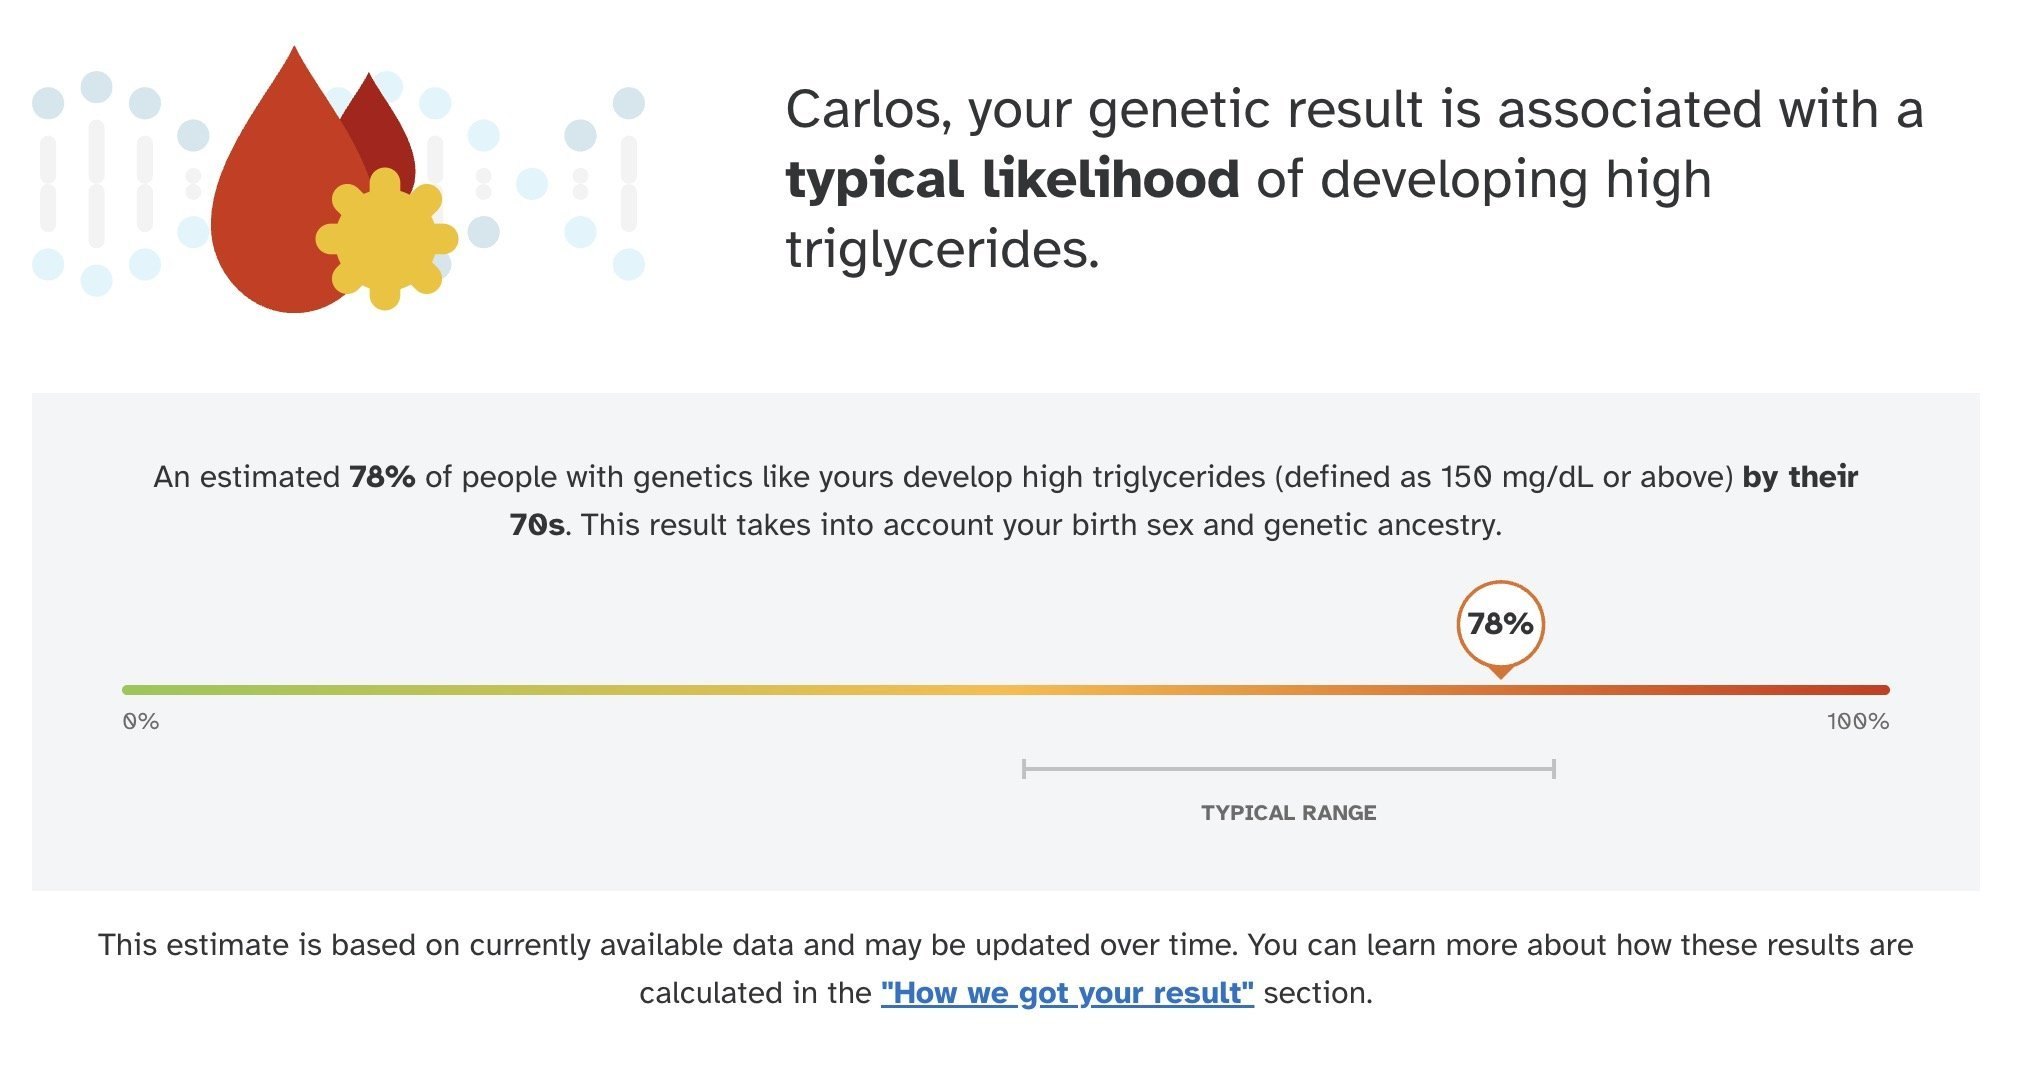Click the right end cap of typical range bracket

click(x=1554, y=768)
